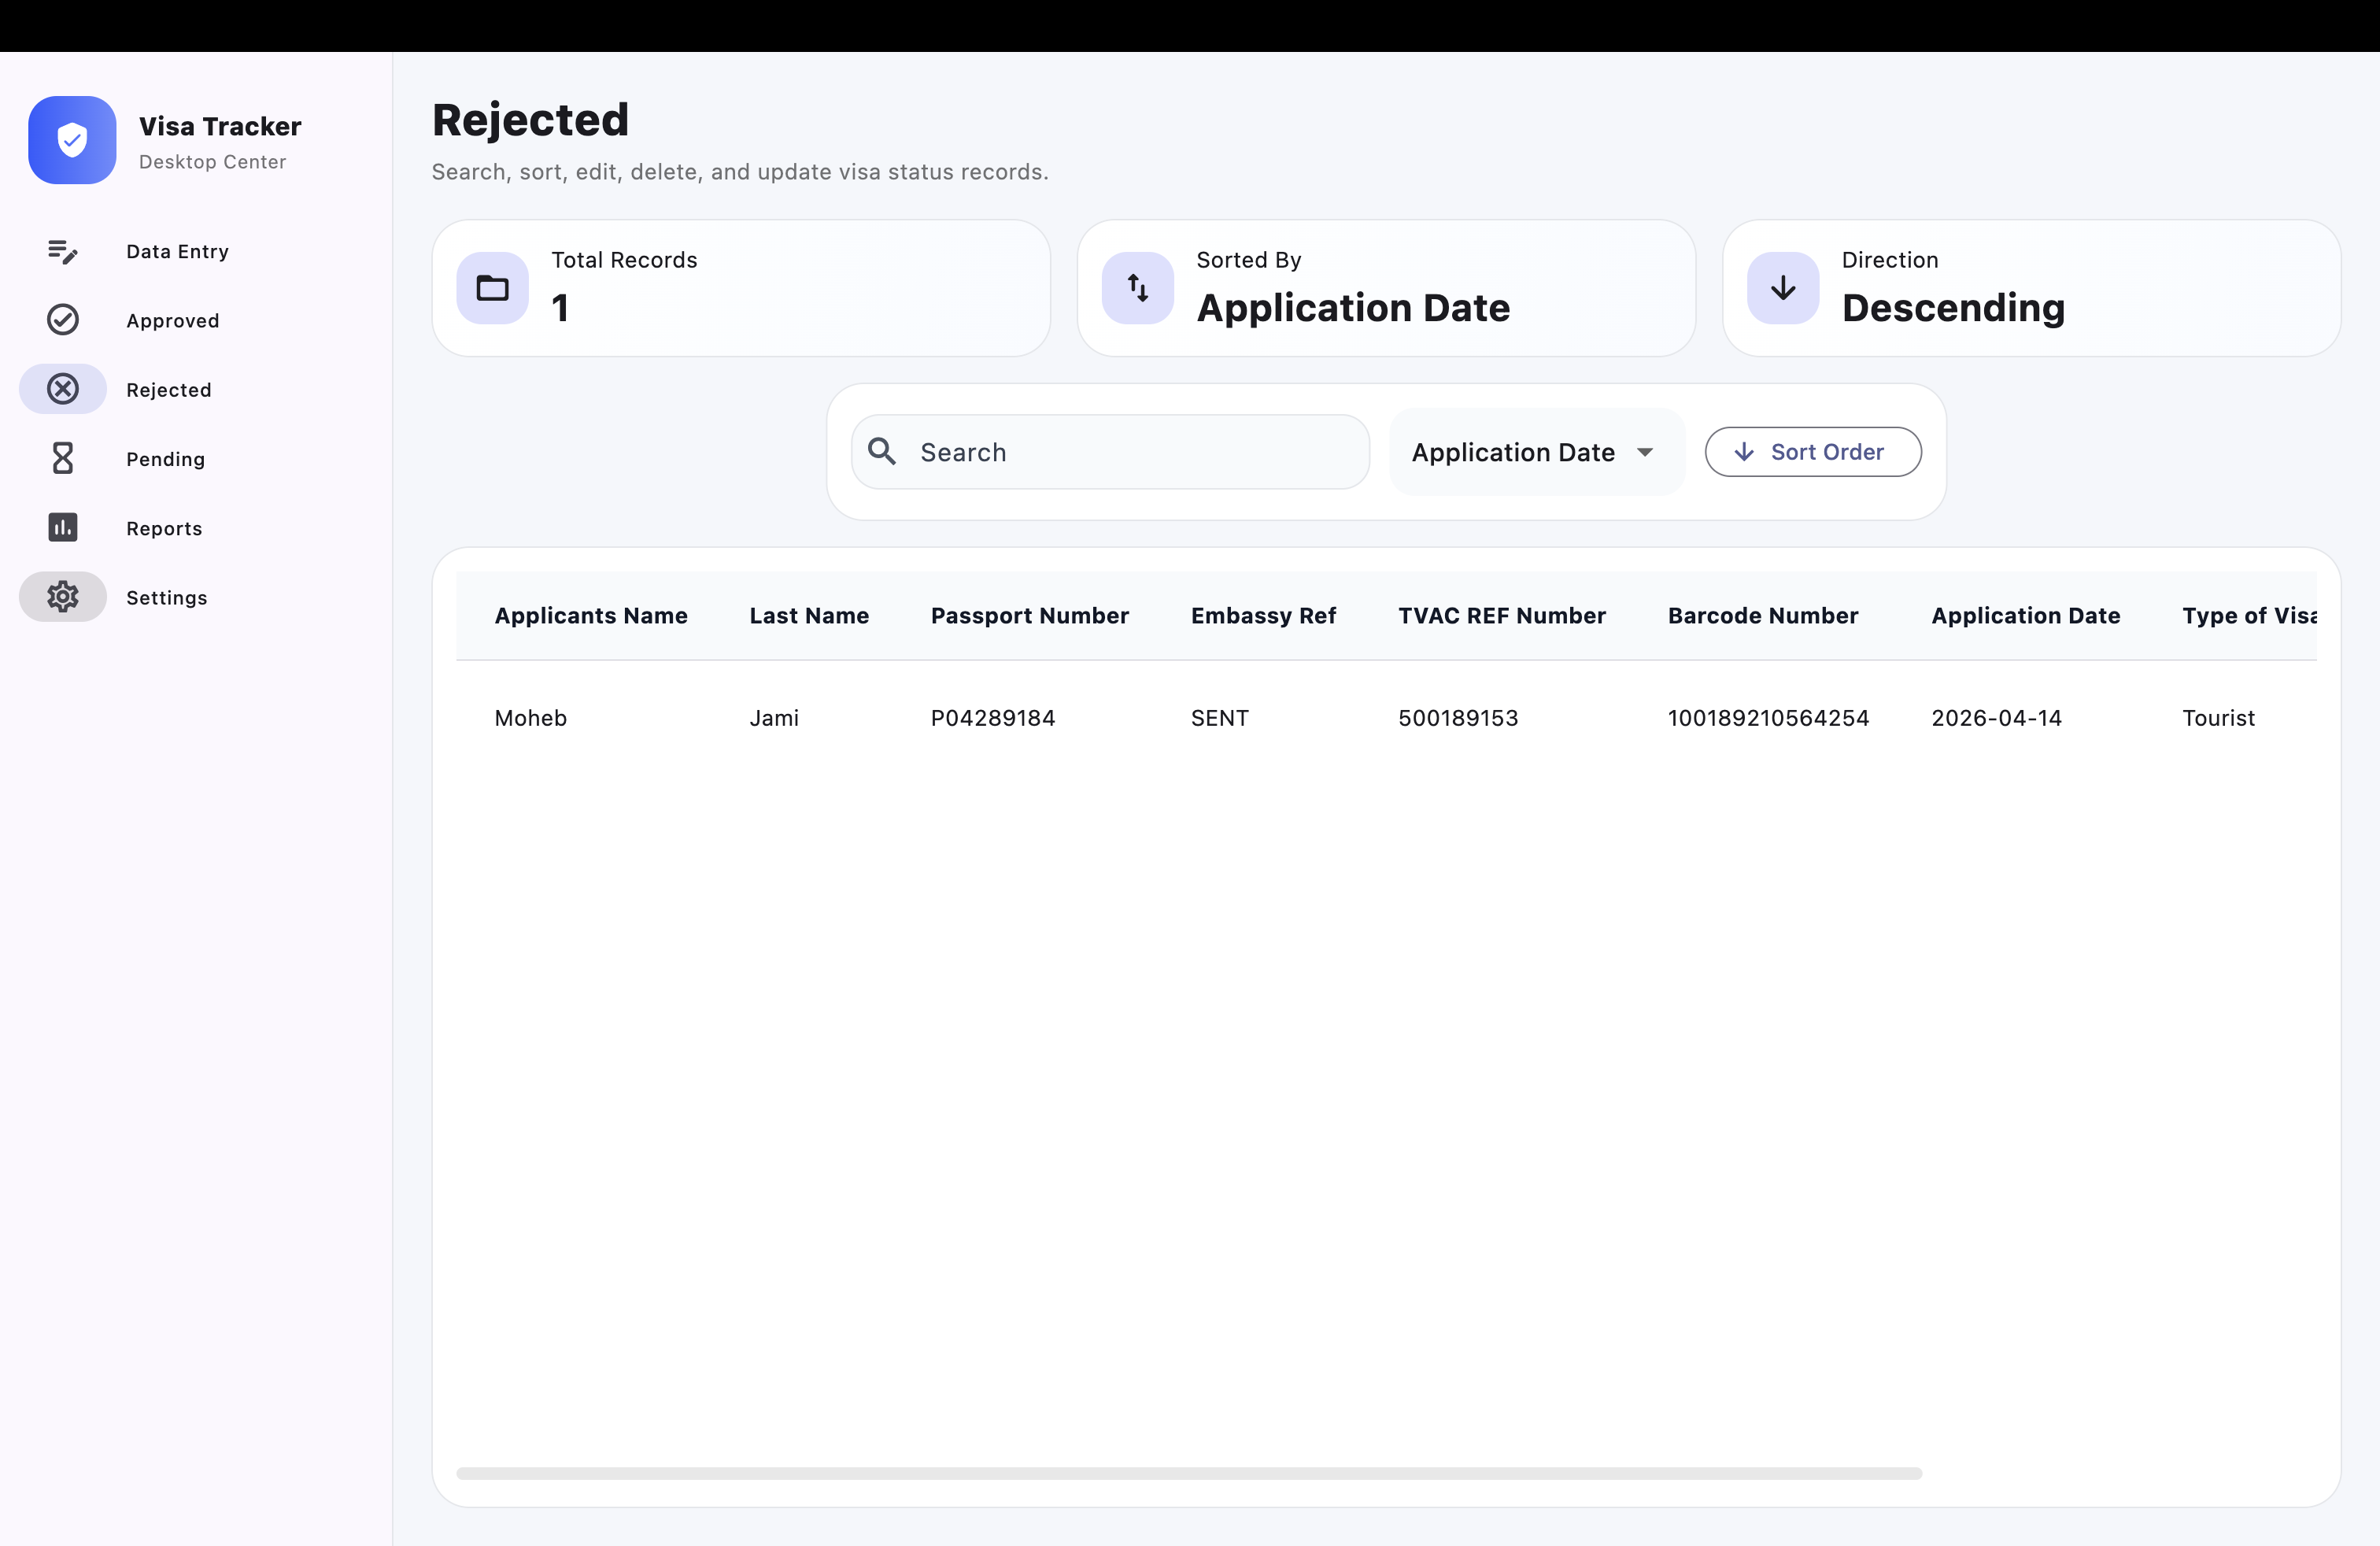Click the Settings gear icon
This screenshot has height=1546, width=2380.
pyautogui.click(x=62, y=597)
